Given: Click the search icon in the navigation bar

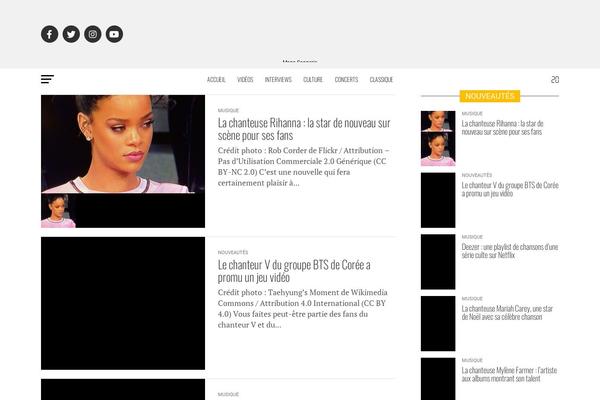Looking at the screenshot, I should click(555, 79).
